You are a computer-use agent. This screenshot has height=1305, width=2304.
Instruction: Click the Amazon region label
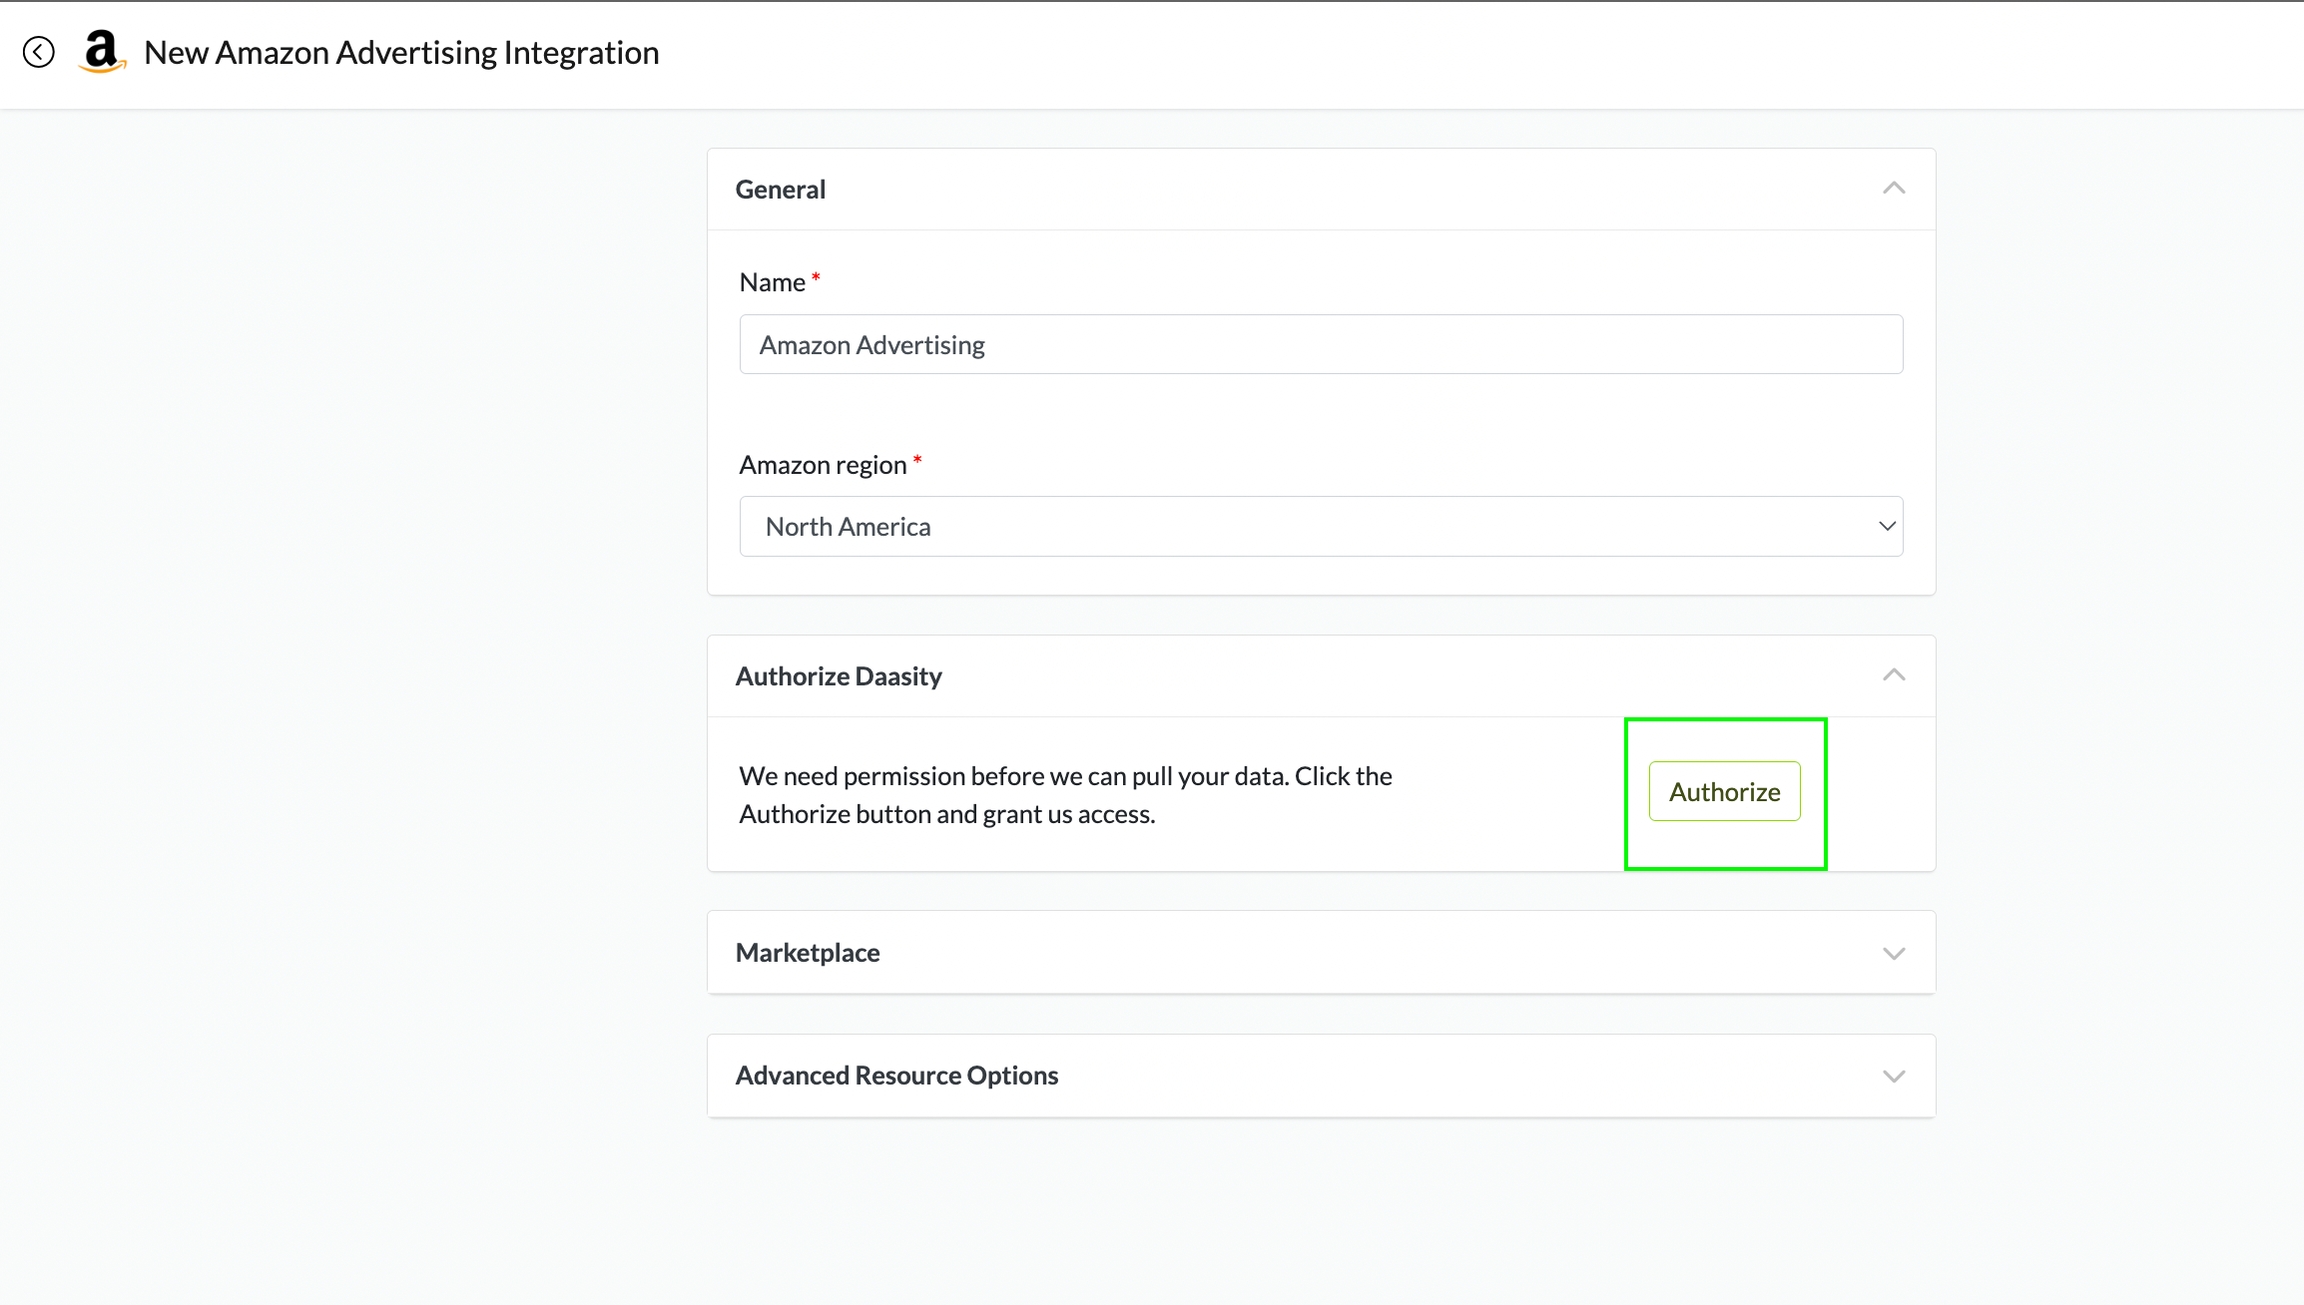pyautogui.click(x=822, y=464)
